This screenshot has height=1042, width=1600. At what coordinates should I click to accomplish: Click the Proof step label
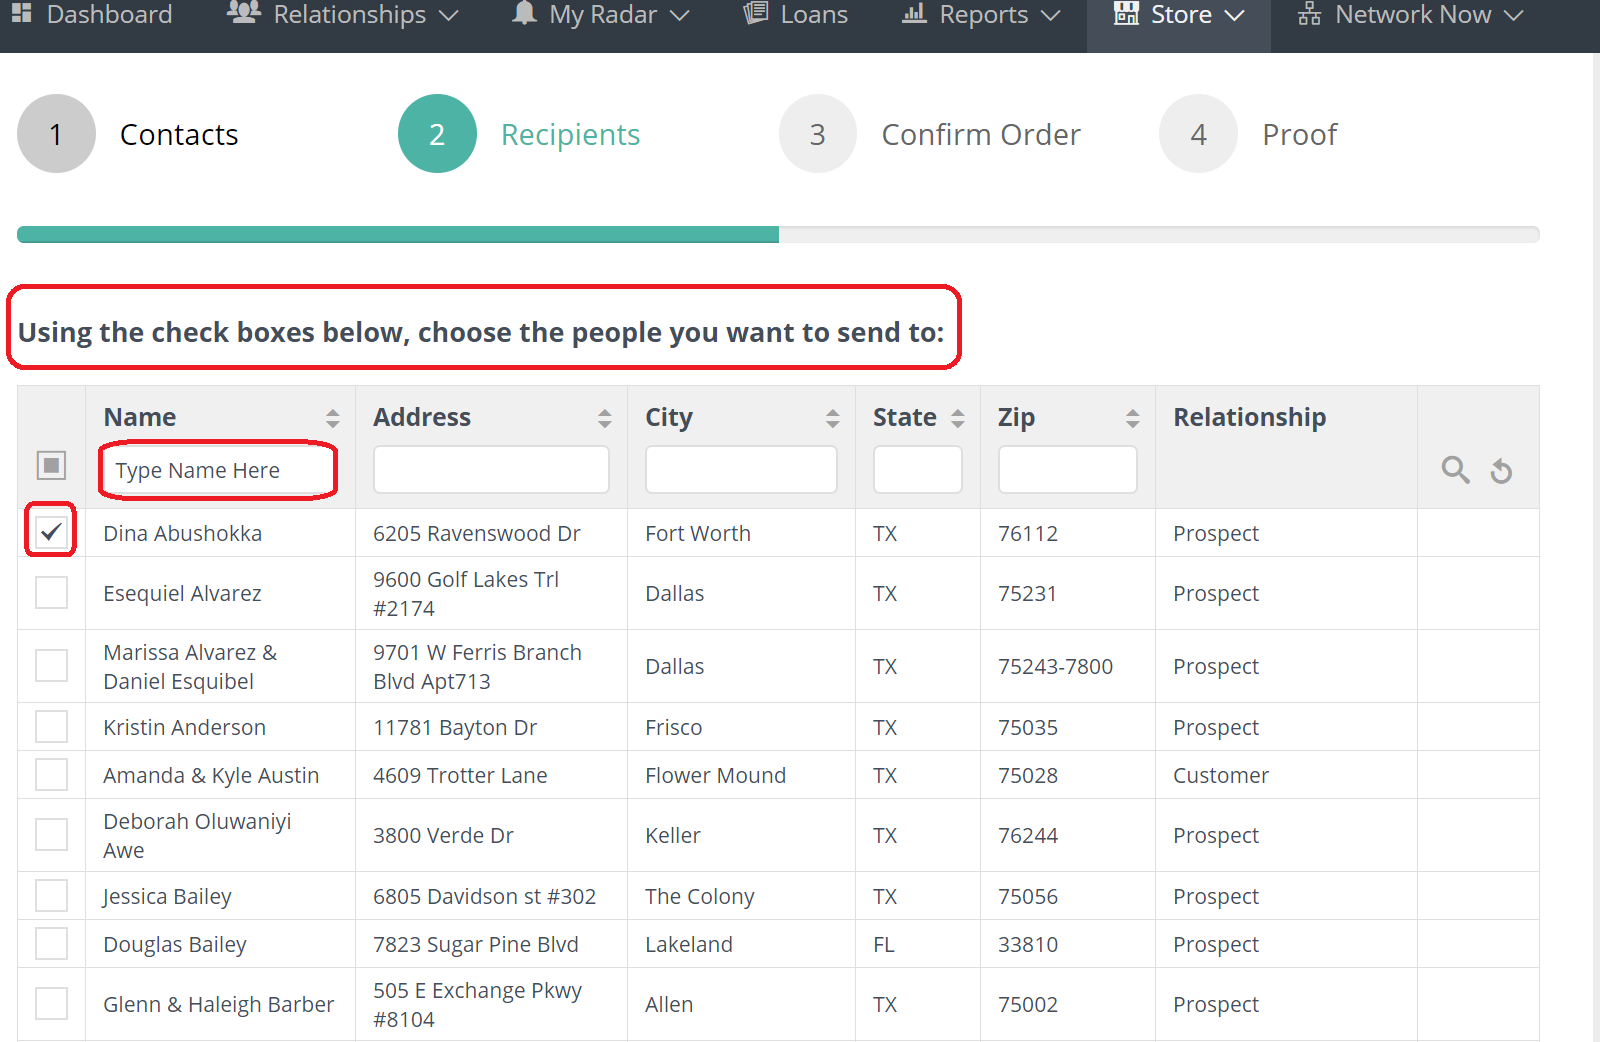[1299, 134]
